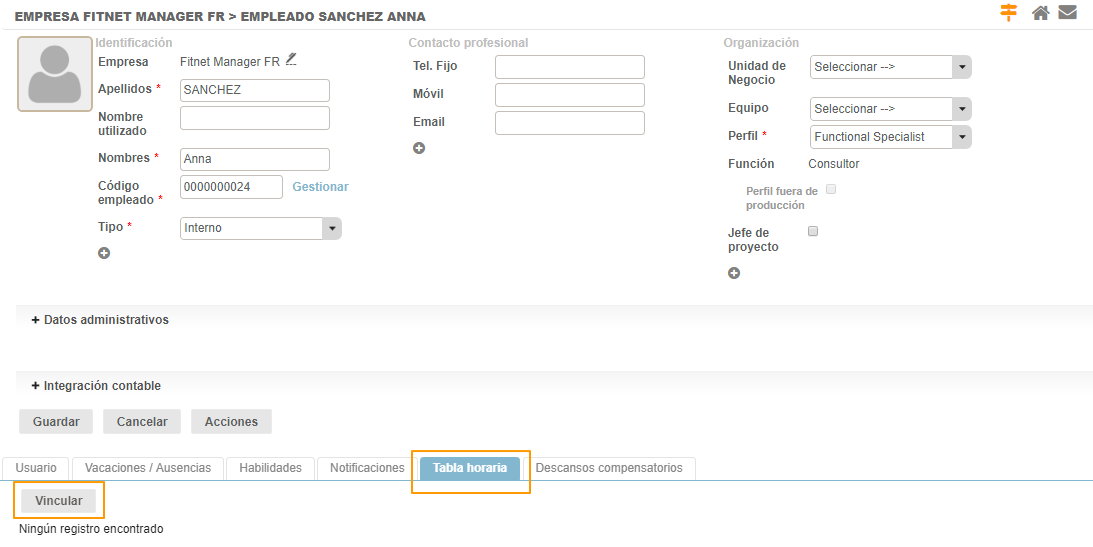
Task: Open the Tipo dropdown set to Interno
Action: click(x=260, y=228)
